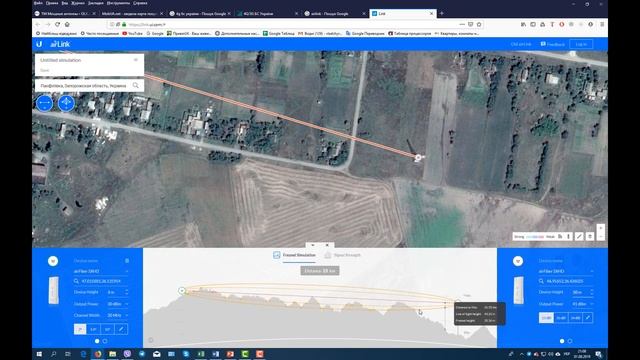Click the antenna marker on the map
The image size is (640, 360).
click(418, 158)
